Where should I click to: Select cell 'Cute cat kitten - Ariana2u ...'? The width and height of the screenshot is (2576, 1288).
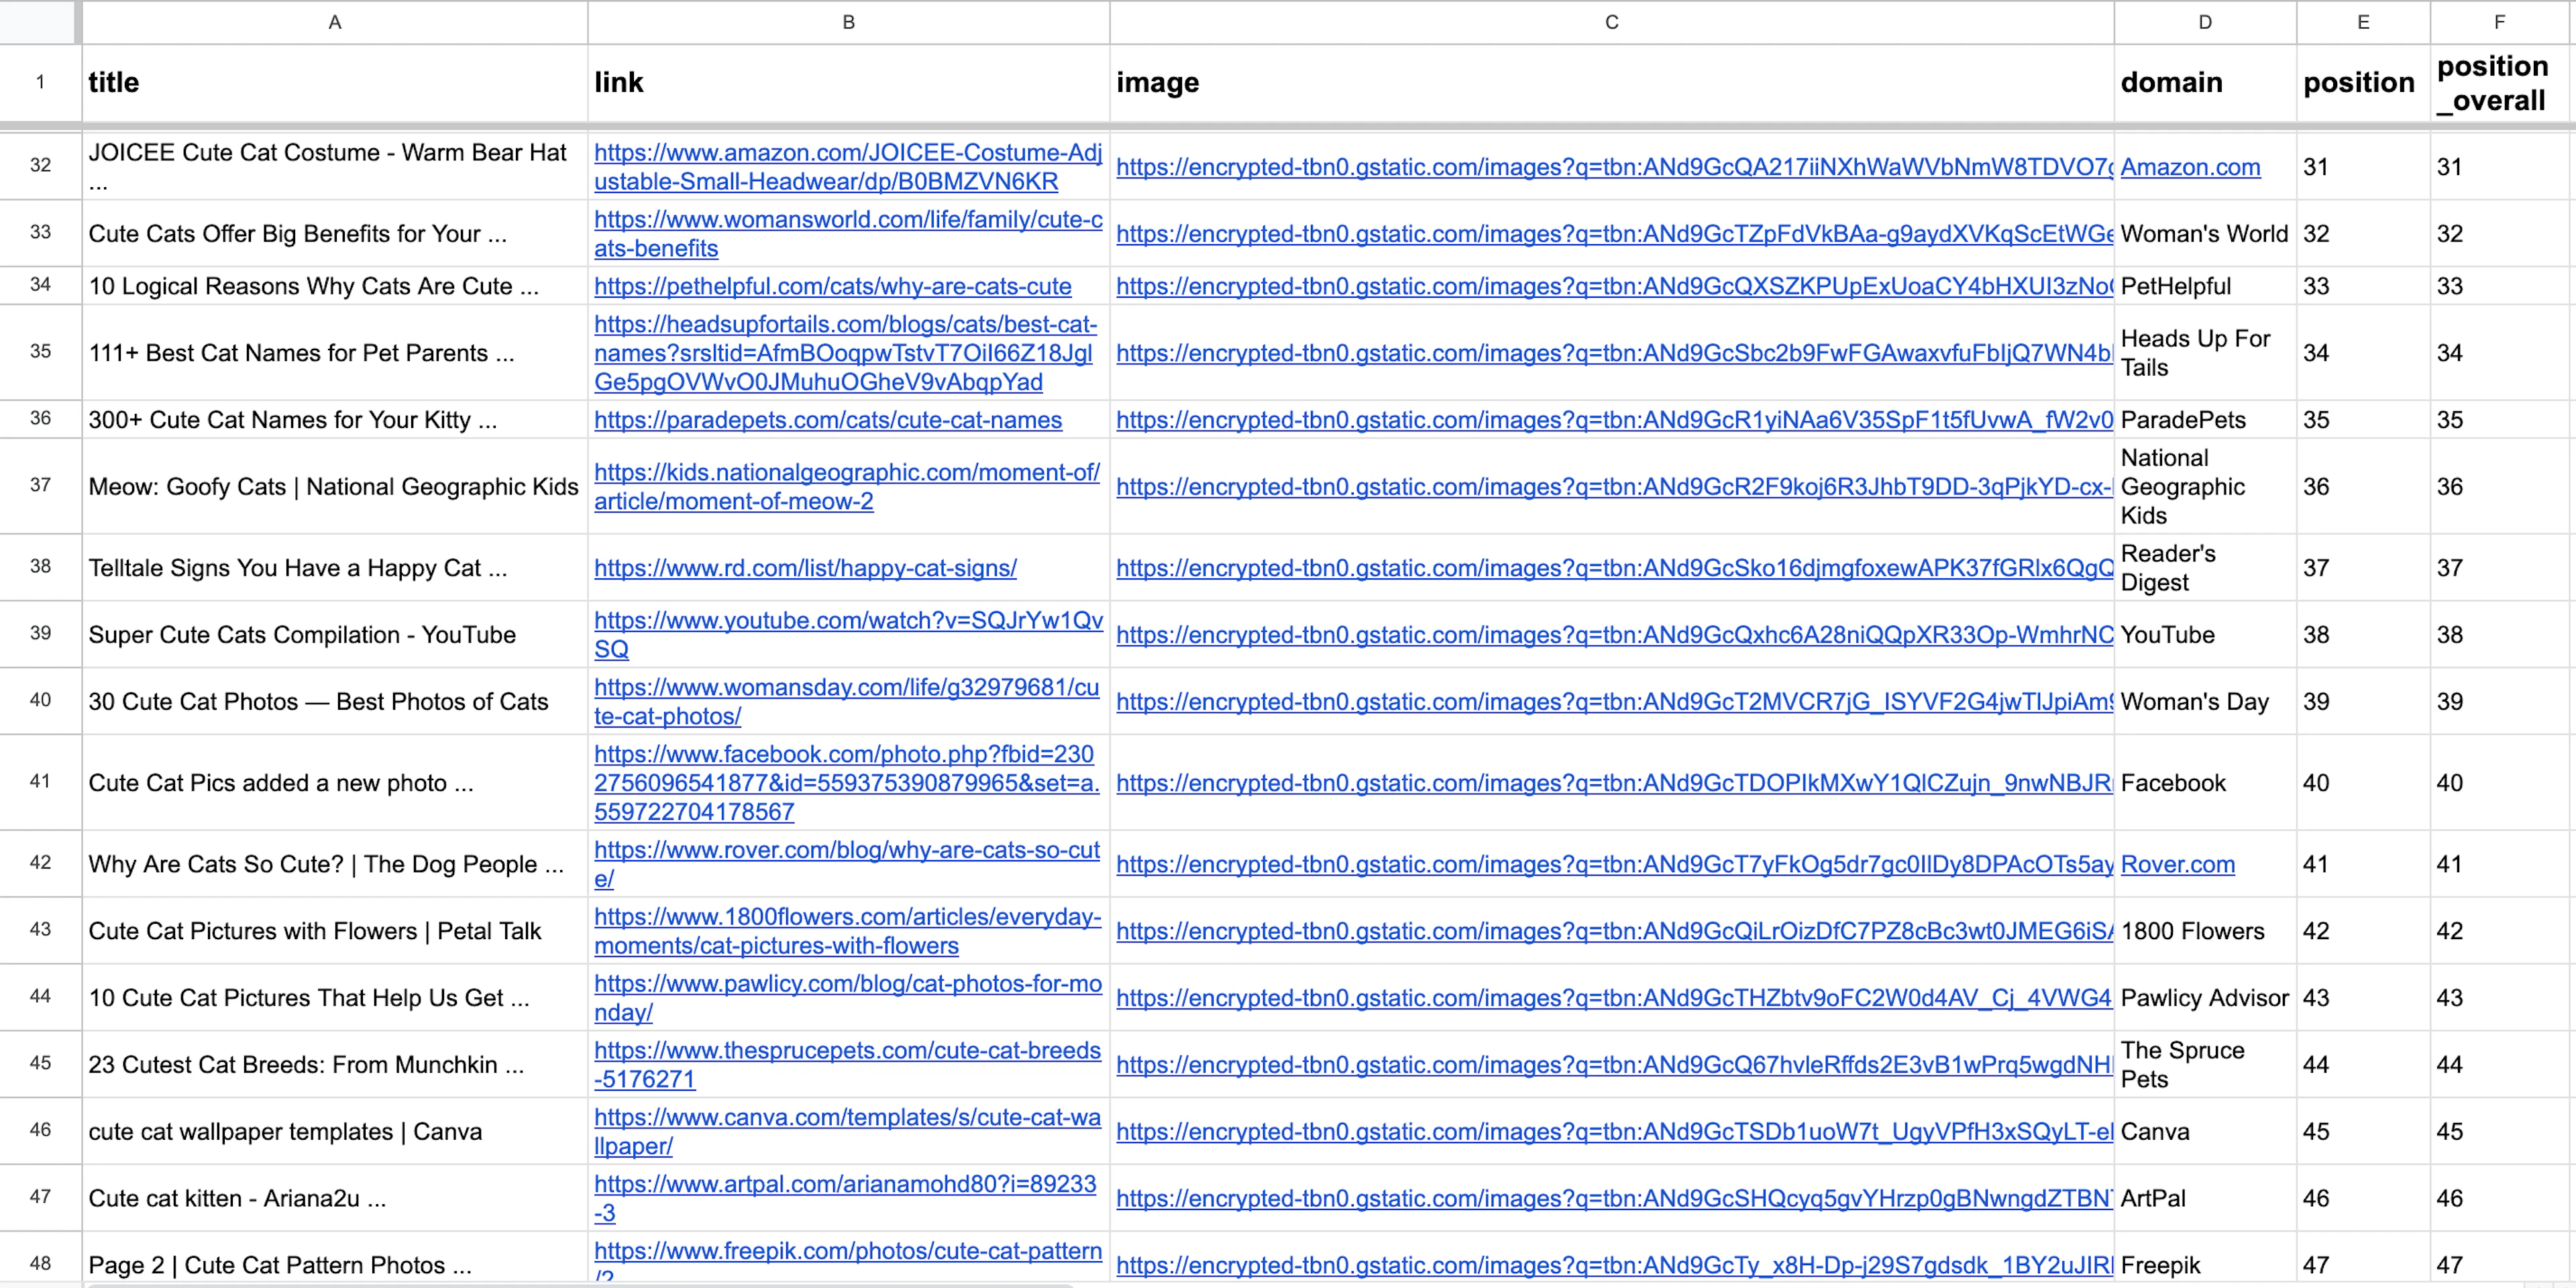334,1198
